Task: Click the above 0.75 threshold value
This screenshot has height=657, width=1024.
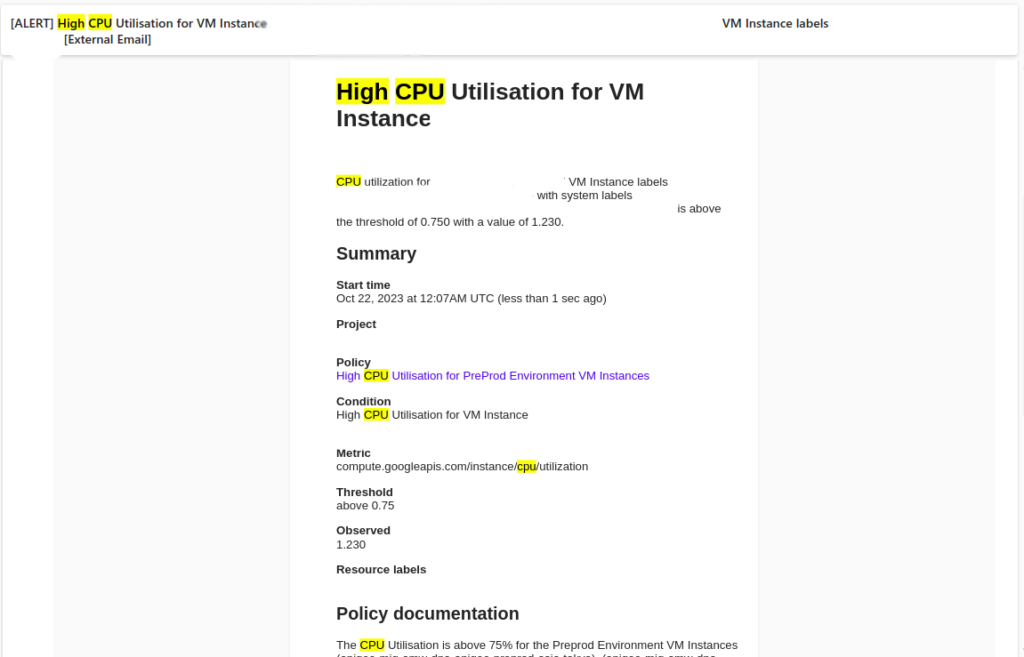Action: (x=365, y=506)
